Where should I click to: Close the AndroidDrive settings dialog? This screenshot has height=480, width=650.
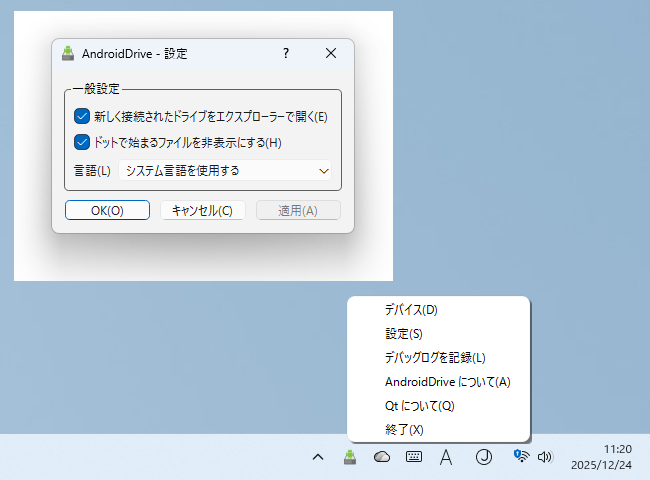(x=331, y=53)
